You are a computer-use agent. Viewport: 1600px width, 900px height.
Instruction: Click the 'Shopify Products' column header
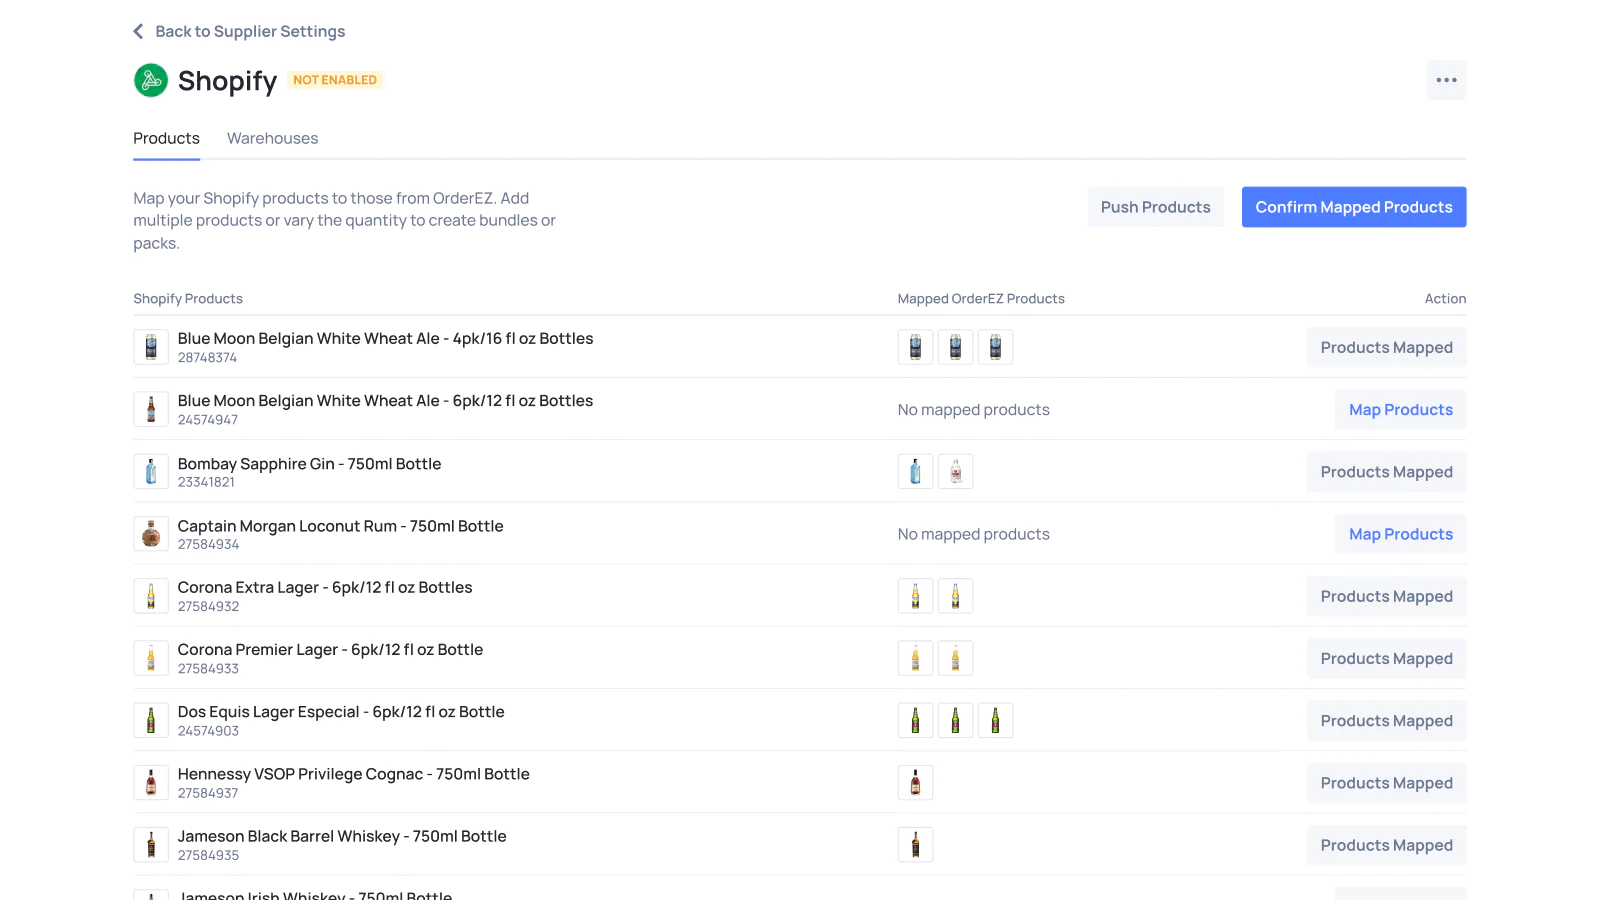click(x=188, y=299)
